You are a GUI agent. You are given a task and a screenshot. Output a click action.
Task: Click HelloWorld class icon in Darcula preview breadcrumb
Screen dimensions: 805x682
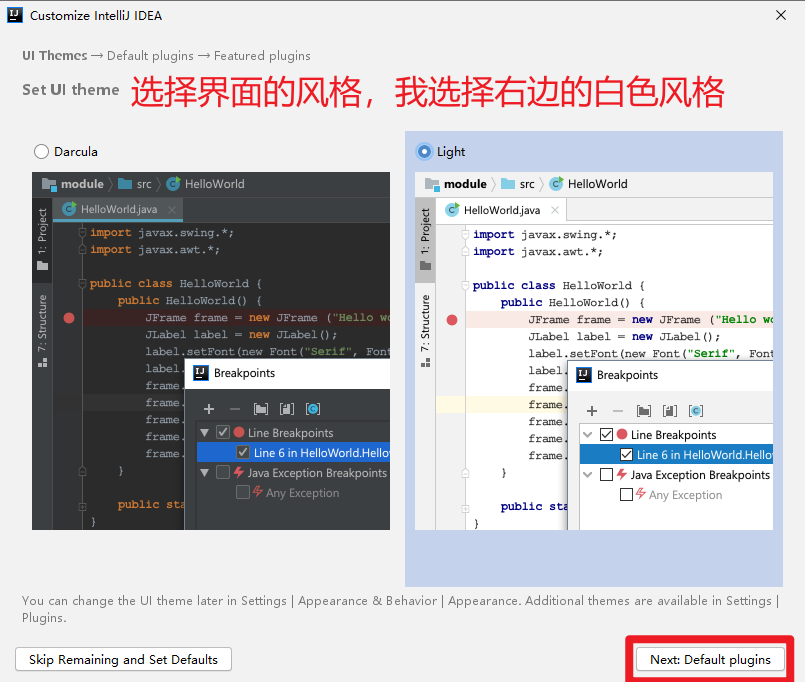point(174,183)
